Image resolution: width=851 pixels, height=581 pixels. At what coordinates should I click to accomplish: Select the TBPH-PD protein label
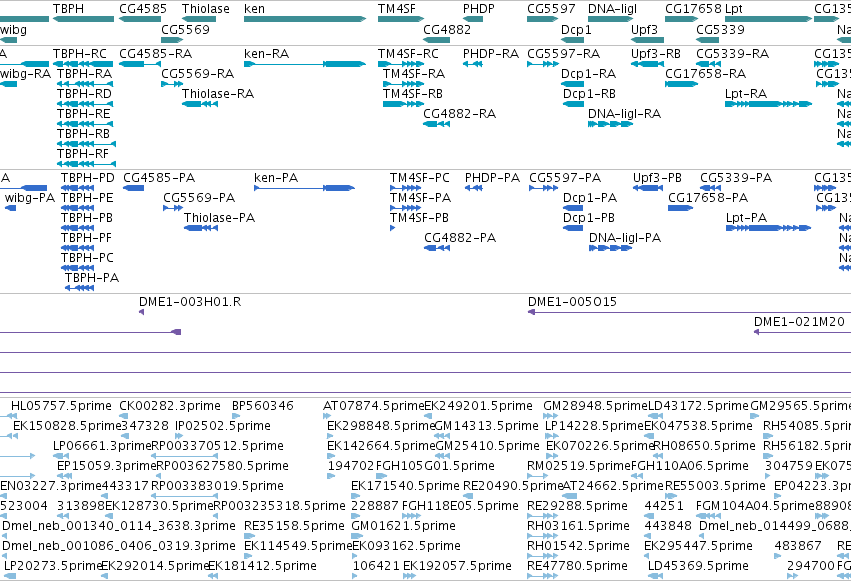point(88,178)
